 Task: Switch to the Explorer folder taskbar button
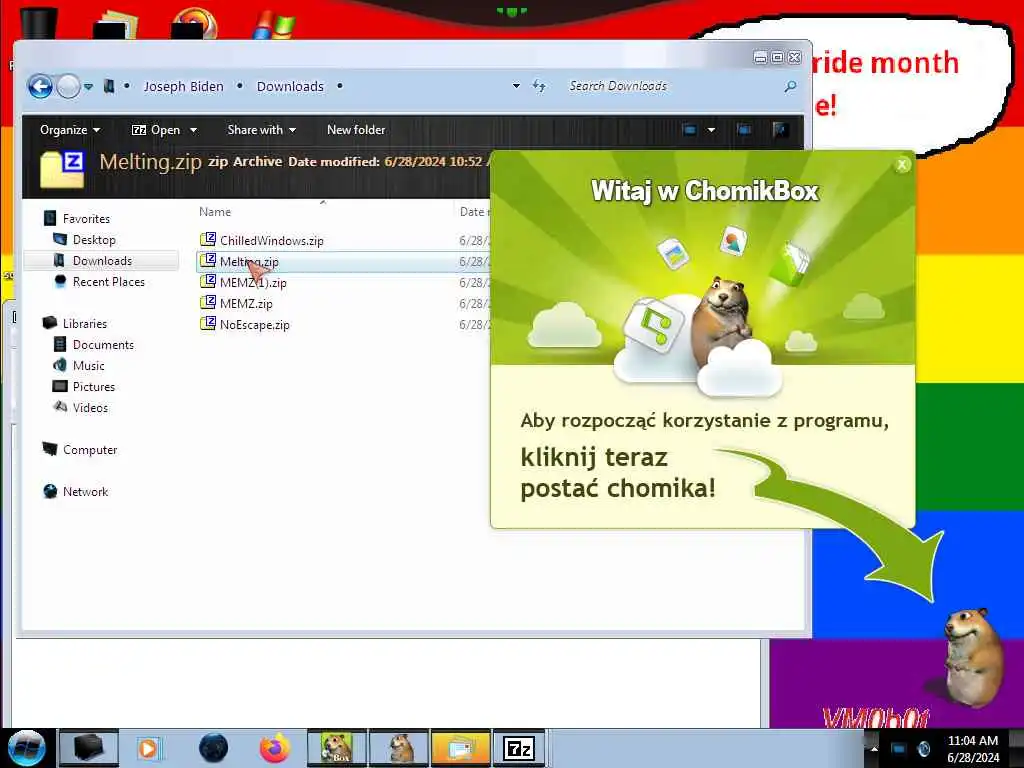(461, 748)
